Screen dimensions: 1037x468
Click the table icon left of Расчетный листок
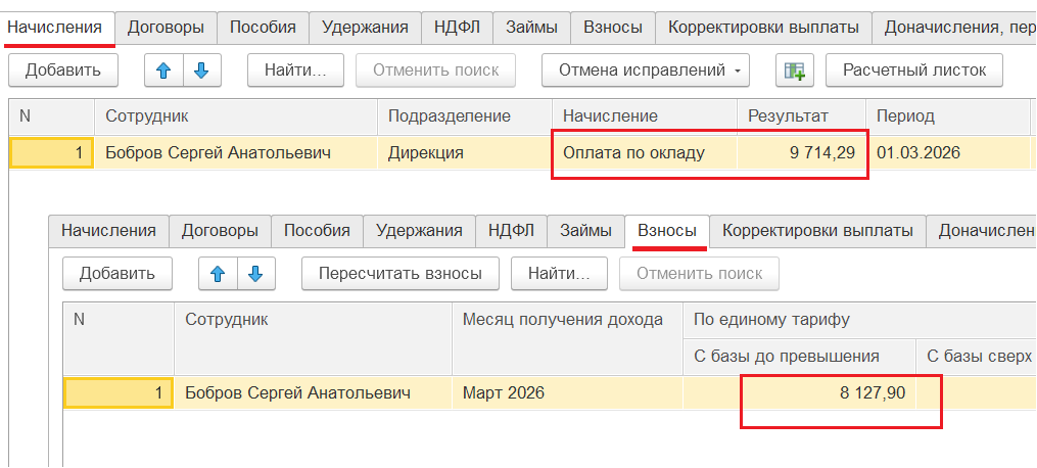tap(795, 70)
